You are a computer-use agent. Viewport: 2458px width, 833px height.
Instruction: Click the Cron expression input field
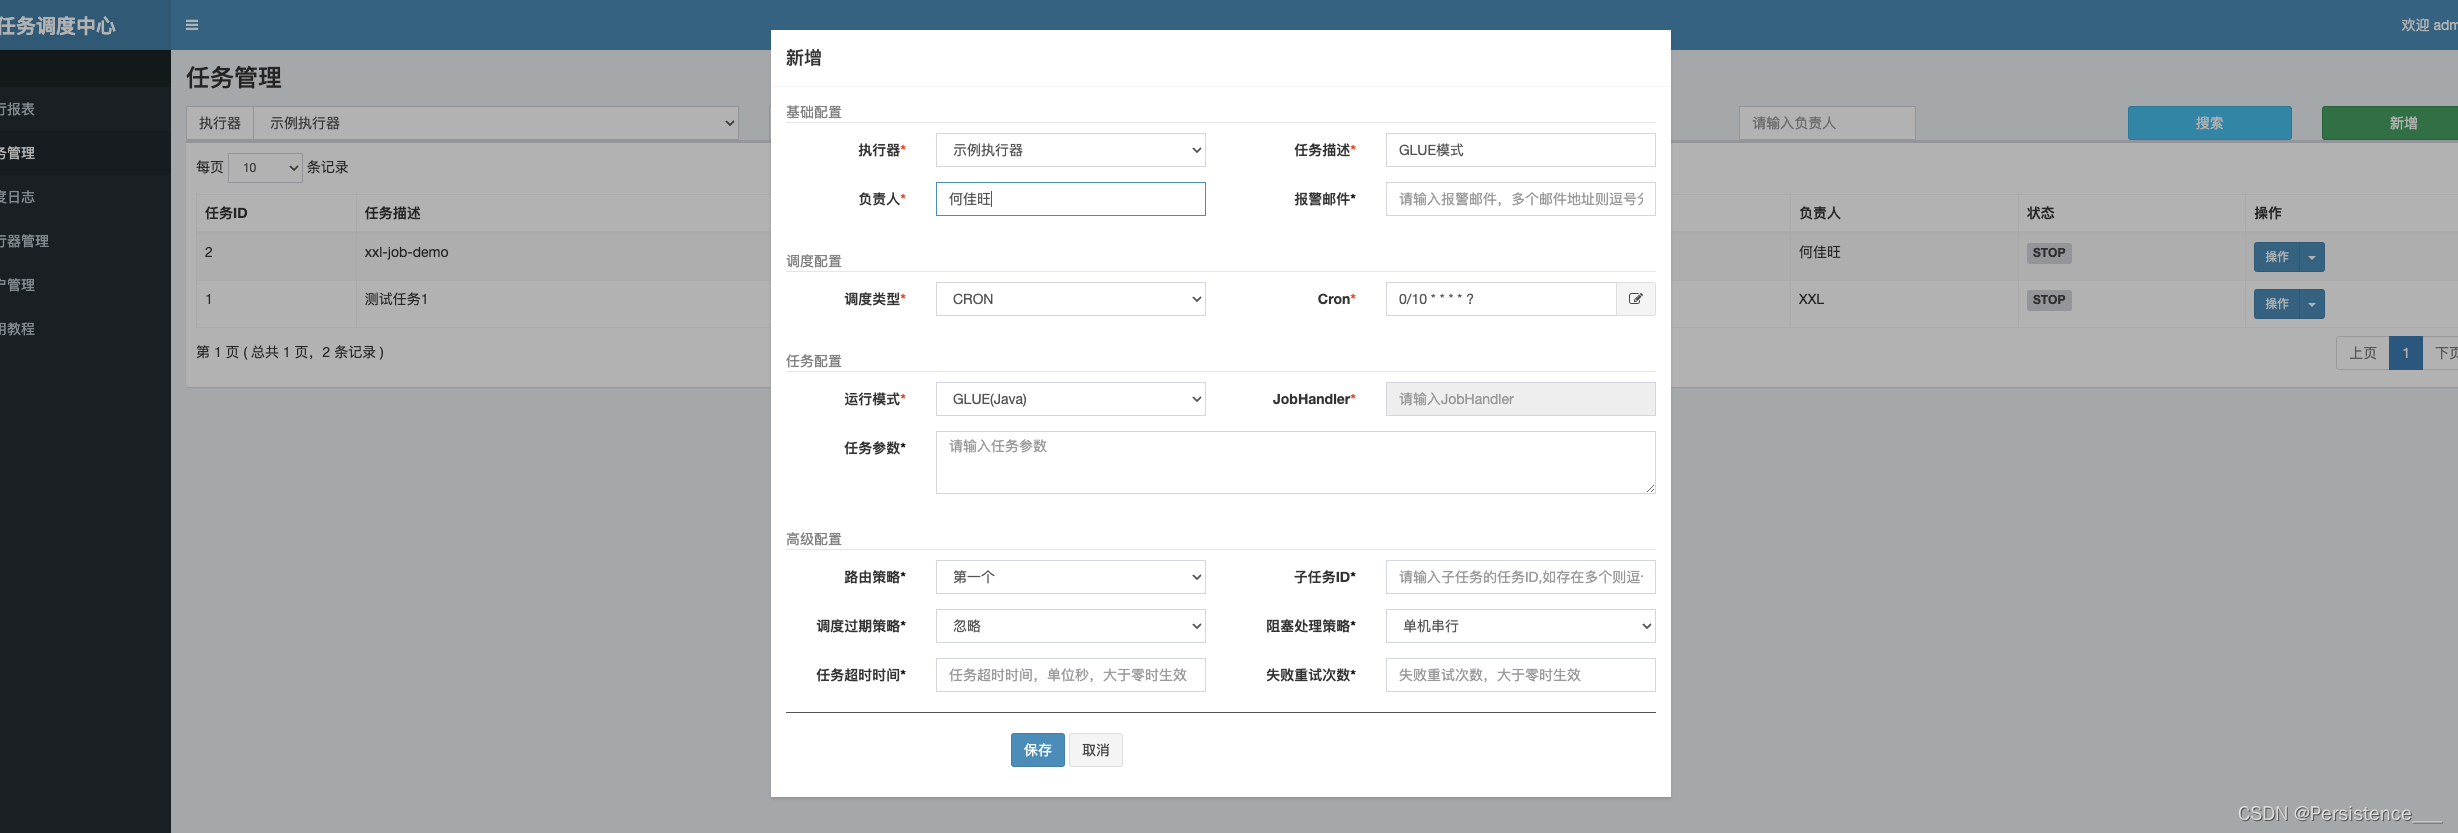1501,299
